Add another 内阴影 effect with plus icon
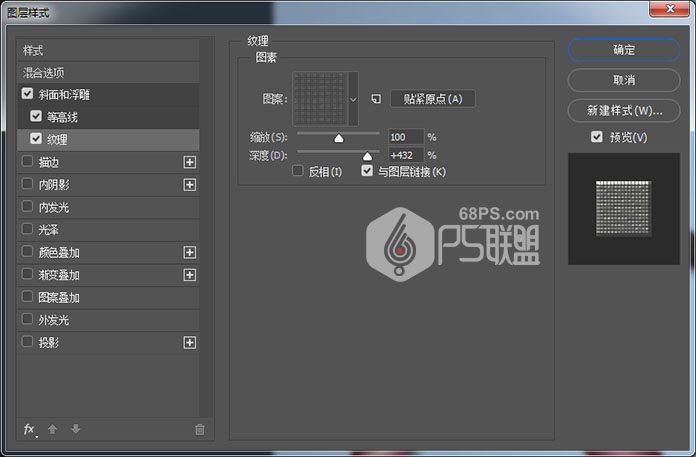696x457 pixels. (x=190, y=185)
